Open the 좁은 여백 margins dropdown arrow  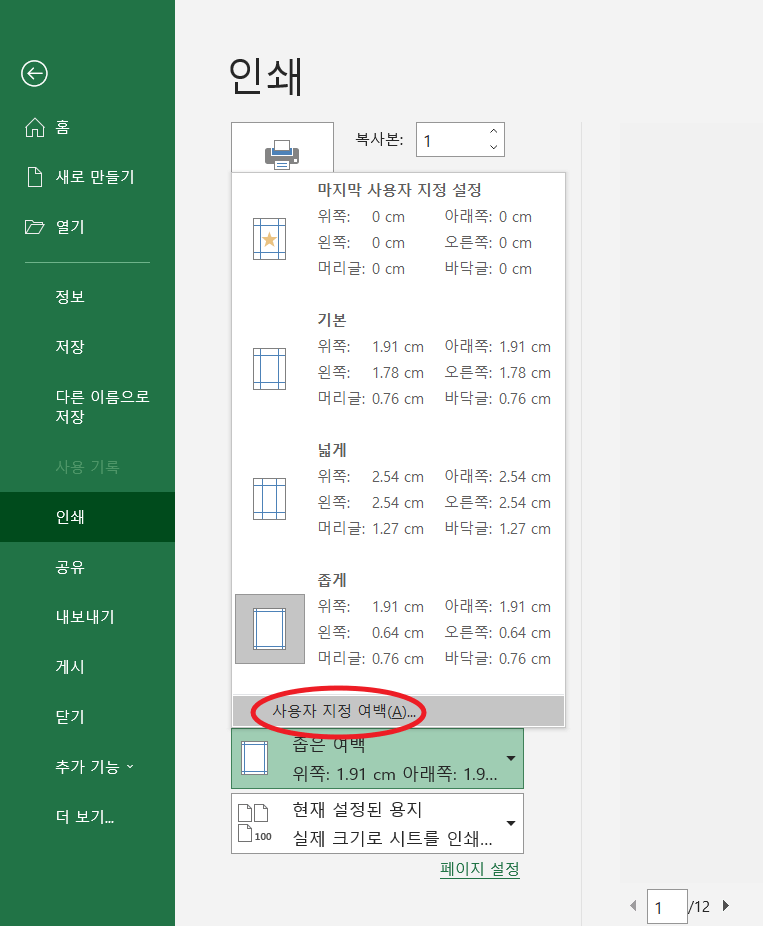click(511, 758)
